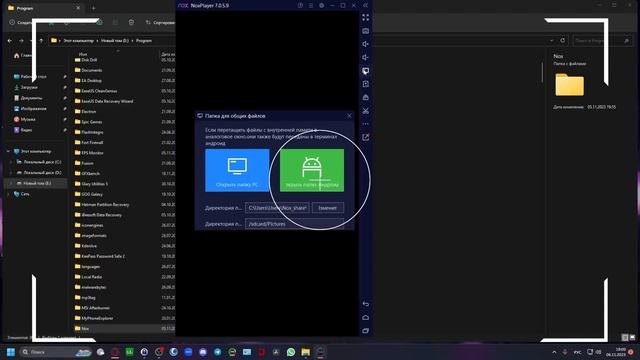Click the Nox folder preview thumbnail in details pane

click(x=569, y=84)
